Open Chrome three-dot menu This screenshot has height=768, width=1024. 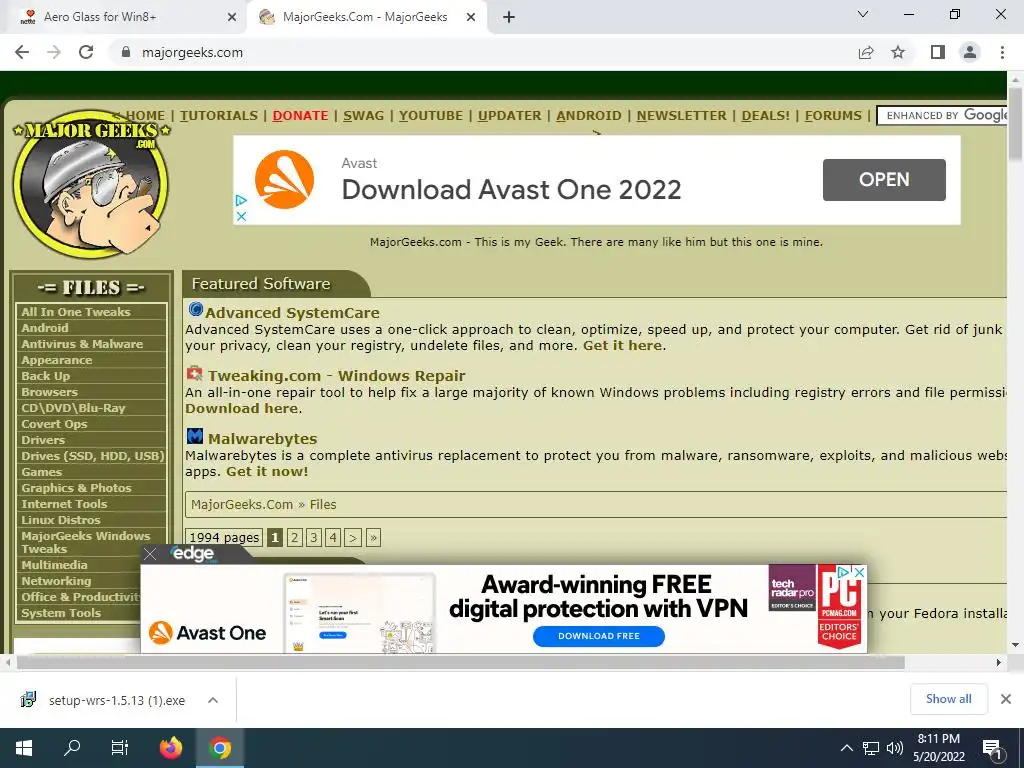1002,52
